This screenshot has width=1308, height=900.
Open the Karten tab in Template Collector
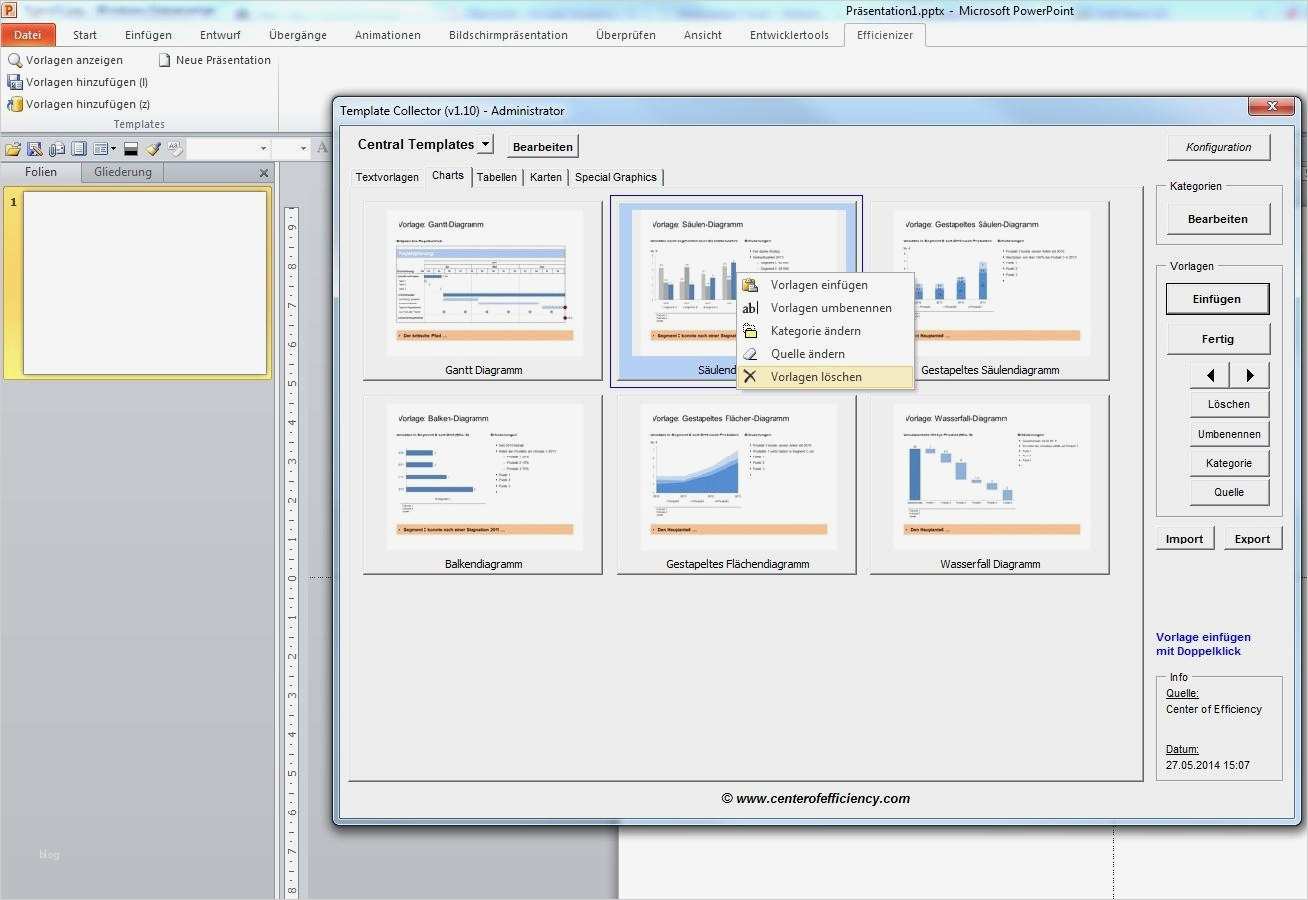[x=546, y=177]
